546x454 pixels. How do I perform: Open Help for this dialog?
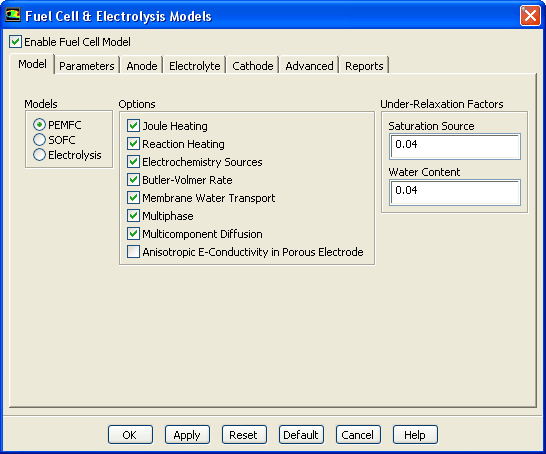(415, 435)
